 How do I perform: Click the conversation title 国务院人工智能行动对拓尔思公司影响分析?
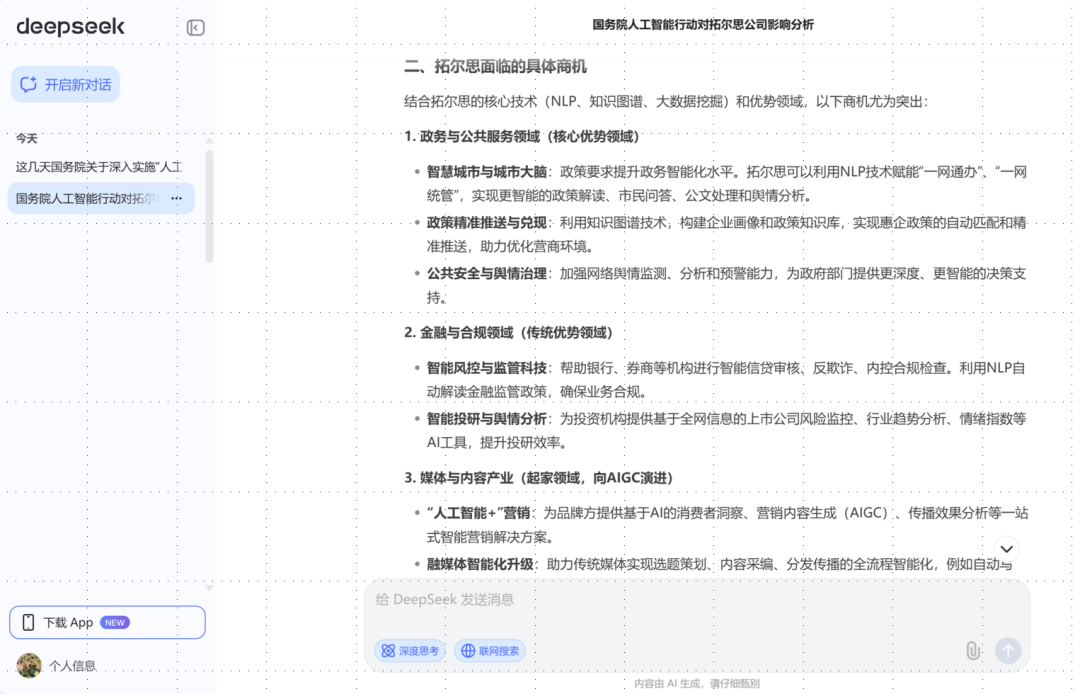click(703, 25)
